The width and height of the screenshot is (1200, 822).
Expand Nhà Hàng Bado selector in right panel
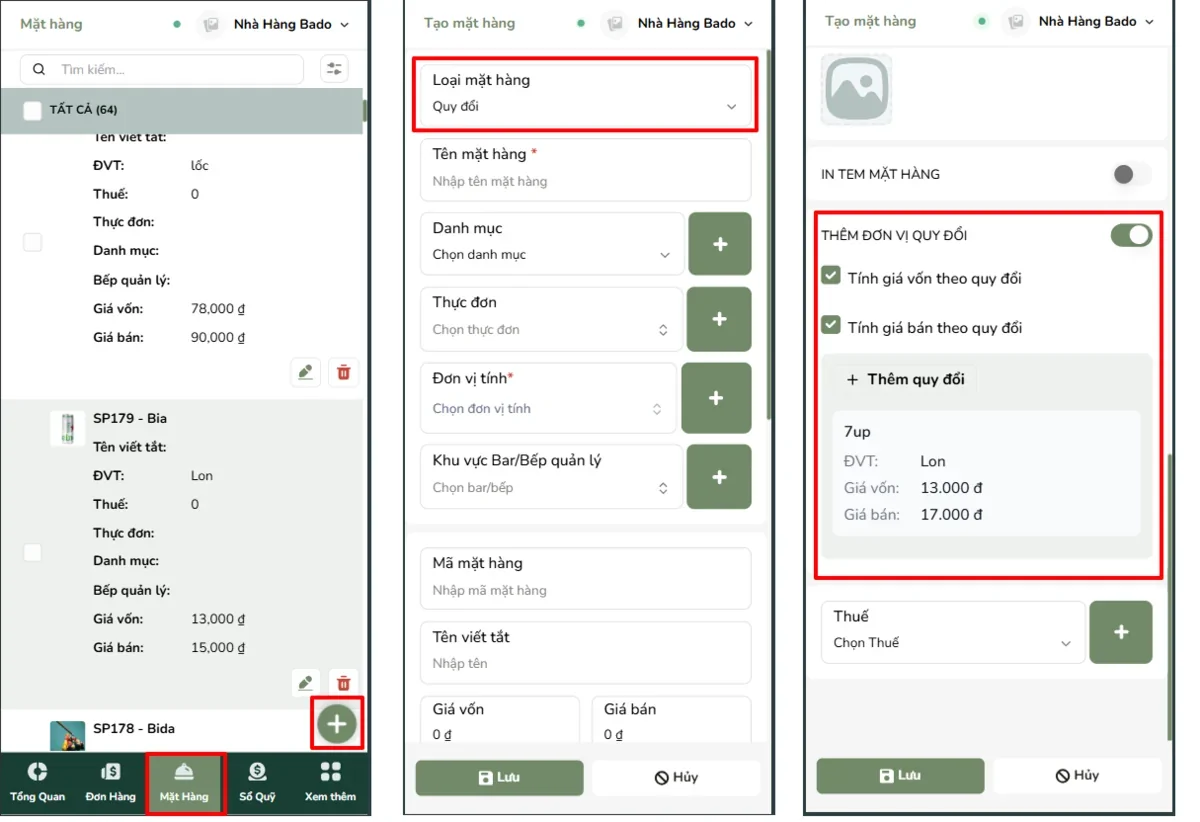[x=1096, y=21]
